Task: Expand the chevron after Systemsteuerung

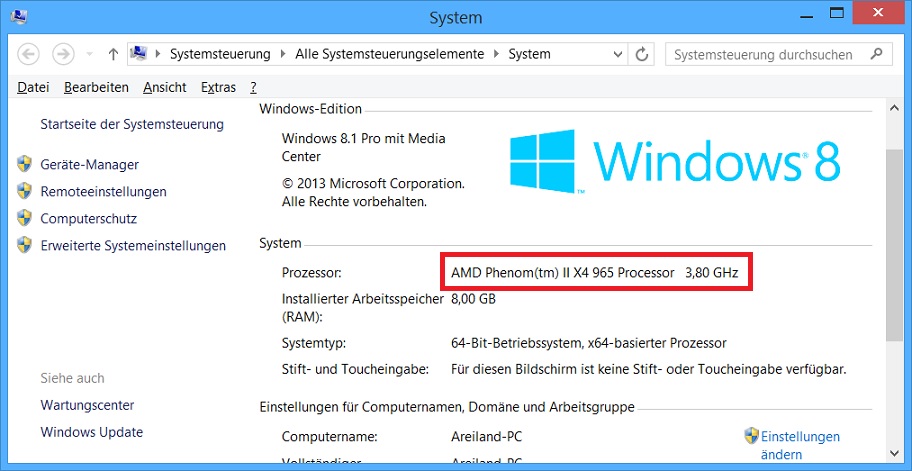Action: [x=283, y=55]
